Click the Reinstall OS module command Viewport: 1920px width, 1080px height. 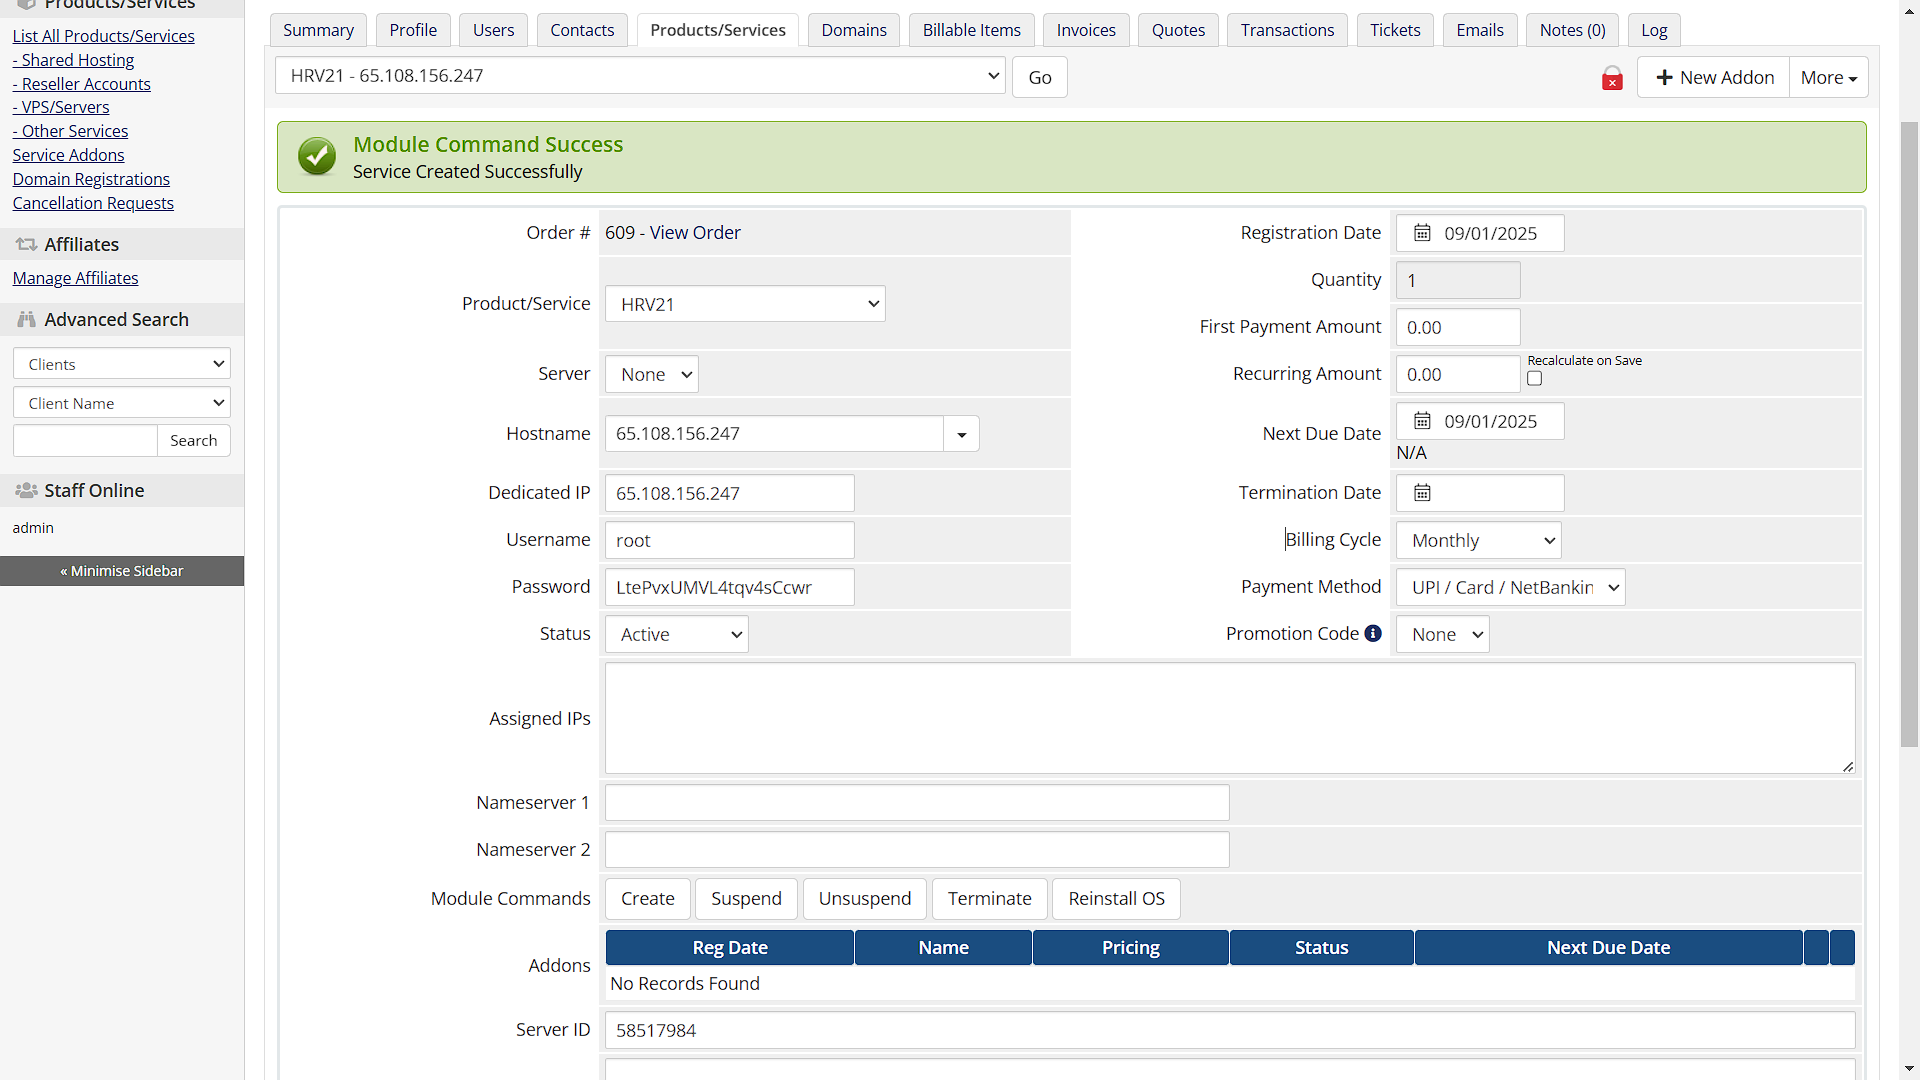pyautogui.click(x=1116, y=899)
